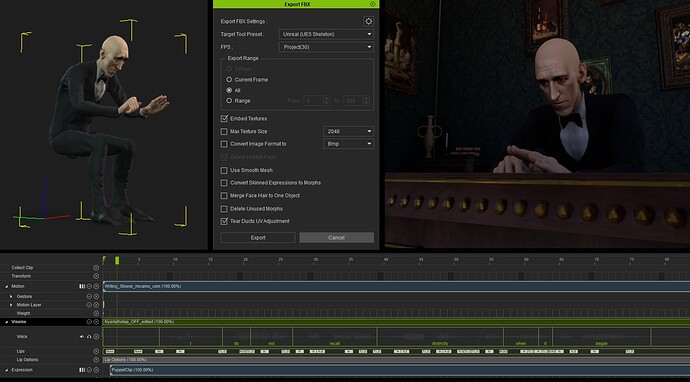Click the "Weight" track label

point(23,313)
